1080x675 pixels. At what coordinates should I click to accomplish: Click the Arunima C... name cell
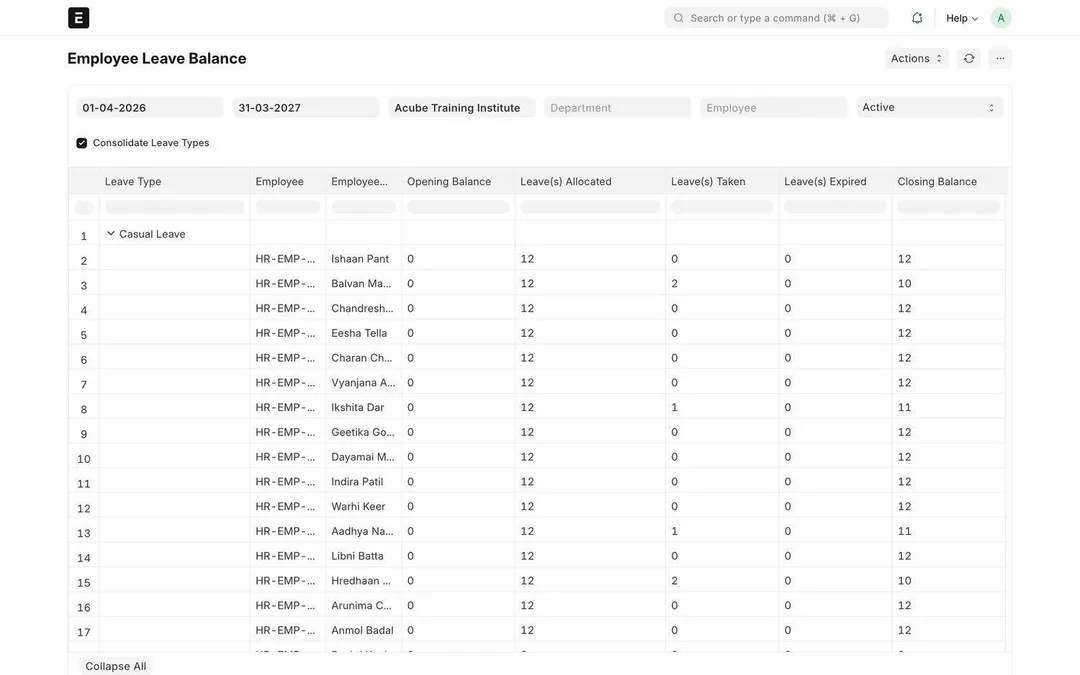[363, 606]
